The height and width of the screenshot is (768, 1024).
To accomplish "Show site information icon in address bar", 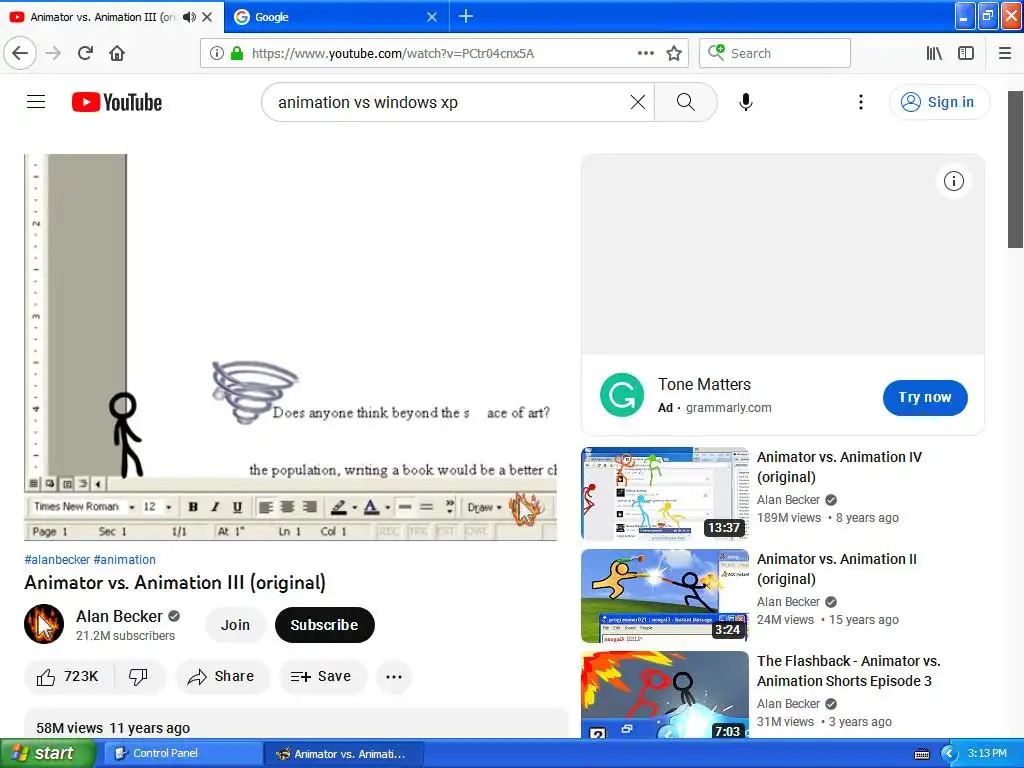I will (217, 54).
